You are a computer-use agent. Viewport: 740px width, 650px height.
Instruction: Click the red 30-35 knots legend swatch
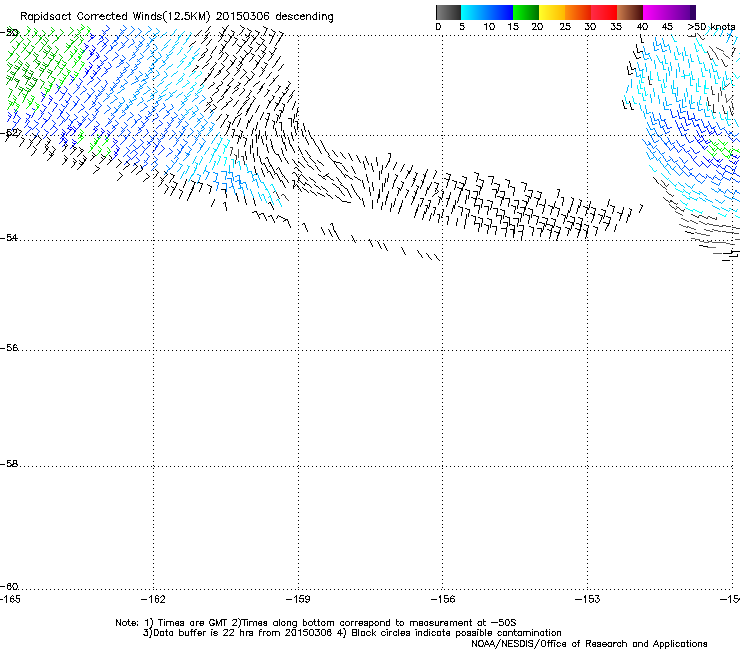point(604,12)
